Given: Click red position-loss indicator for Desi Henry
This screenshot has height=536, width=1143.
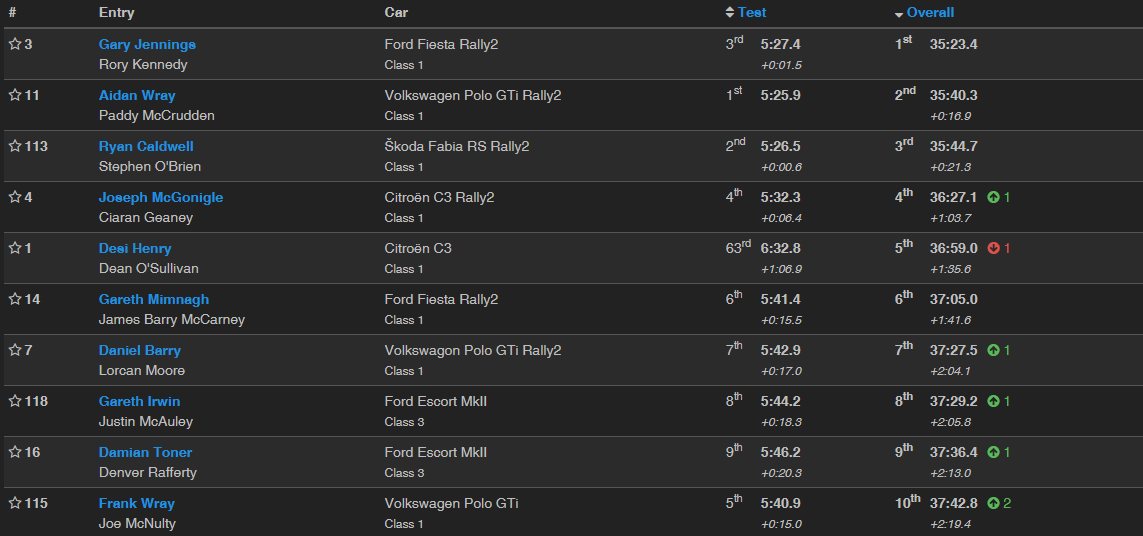Looking at the screenshot, I should 993,248.
